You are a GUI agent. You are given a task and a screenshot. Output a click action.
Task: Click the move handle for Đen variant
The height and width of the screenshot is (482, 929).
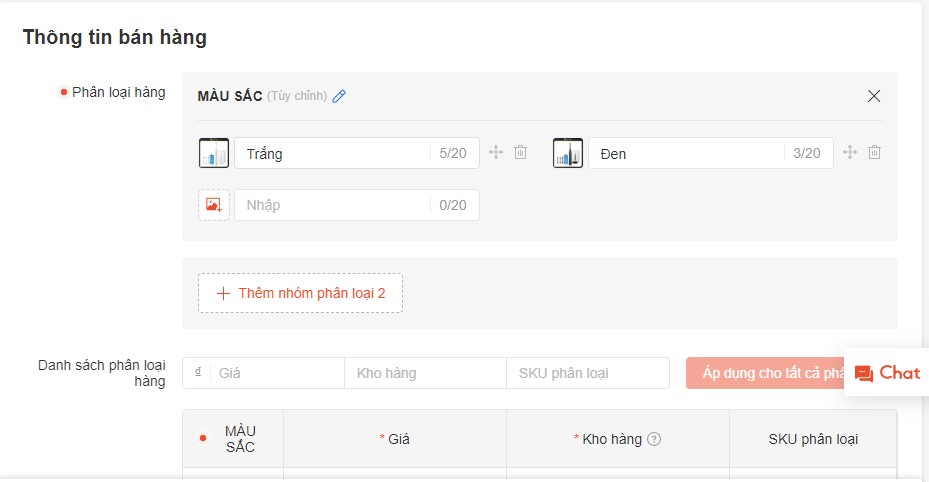850,152
